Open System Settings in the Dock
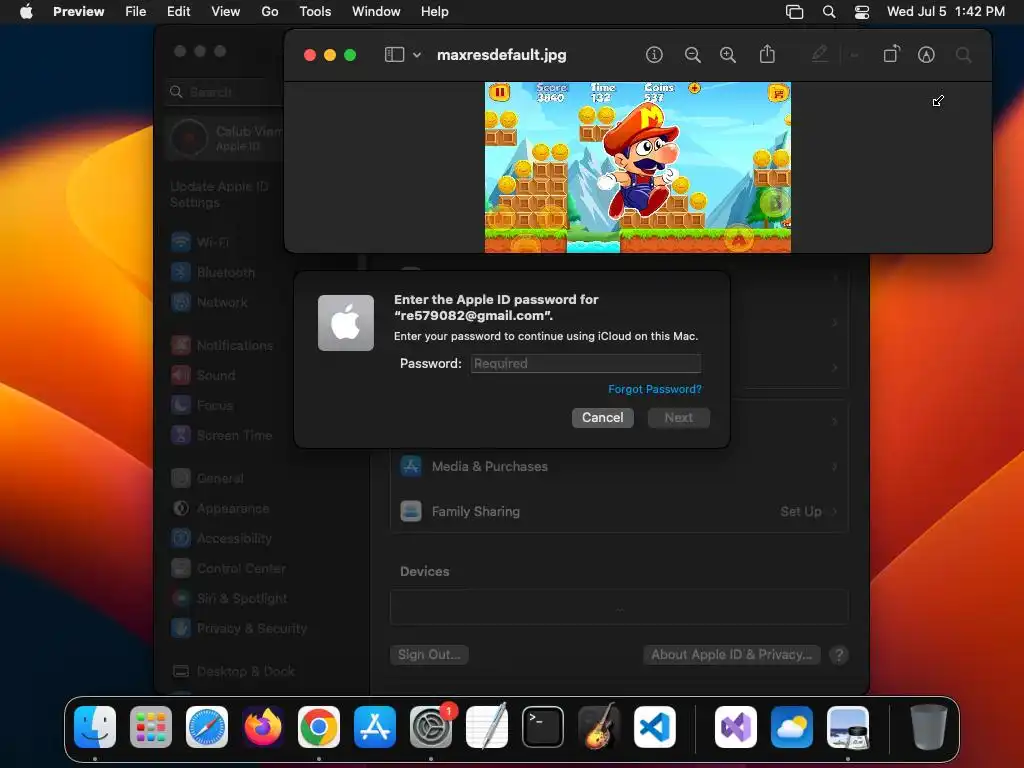The width and height of the screenshot is (1024, 768). (x=431, y=727)
